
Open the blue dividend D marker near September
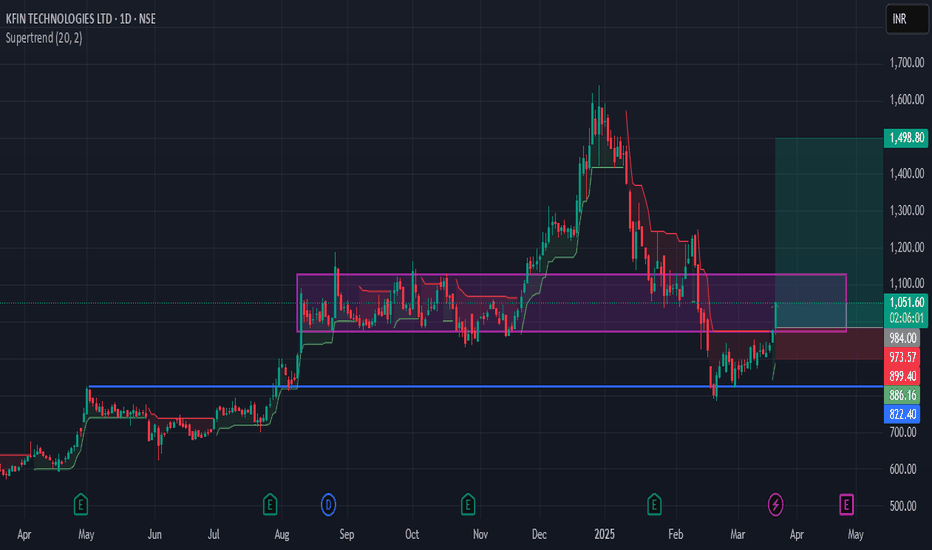(x=328, y=505)
